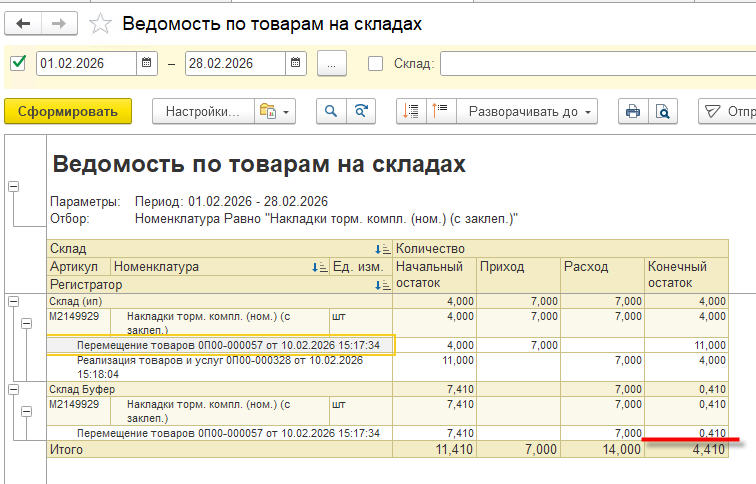Collapse the Склад (ип) group
756x484 pixels.
(x=13, y=300)
